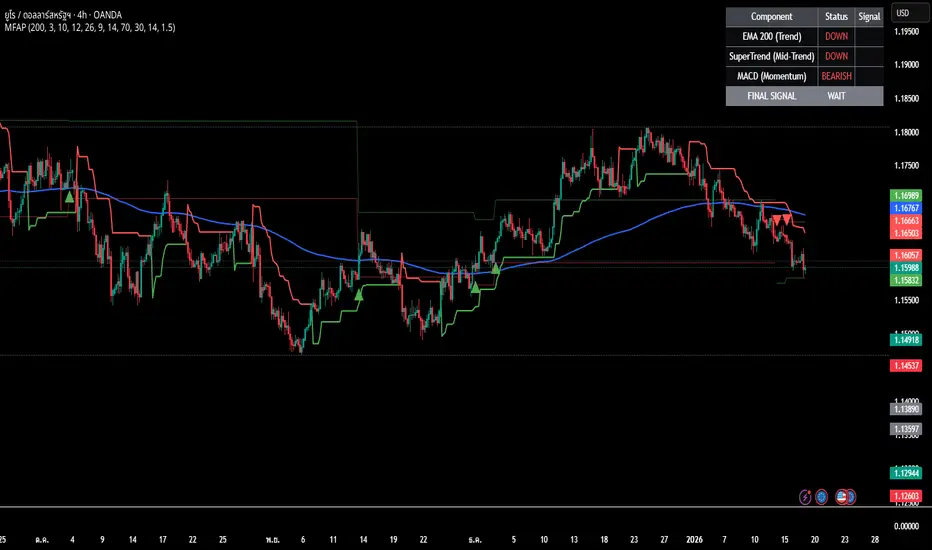The width and height of the screenshot is (932, 550).
Task: Click the 0.00000 value on the price scale
Action: point(906,526)
